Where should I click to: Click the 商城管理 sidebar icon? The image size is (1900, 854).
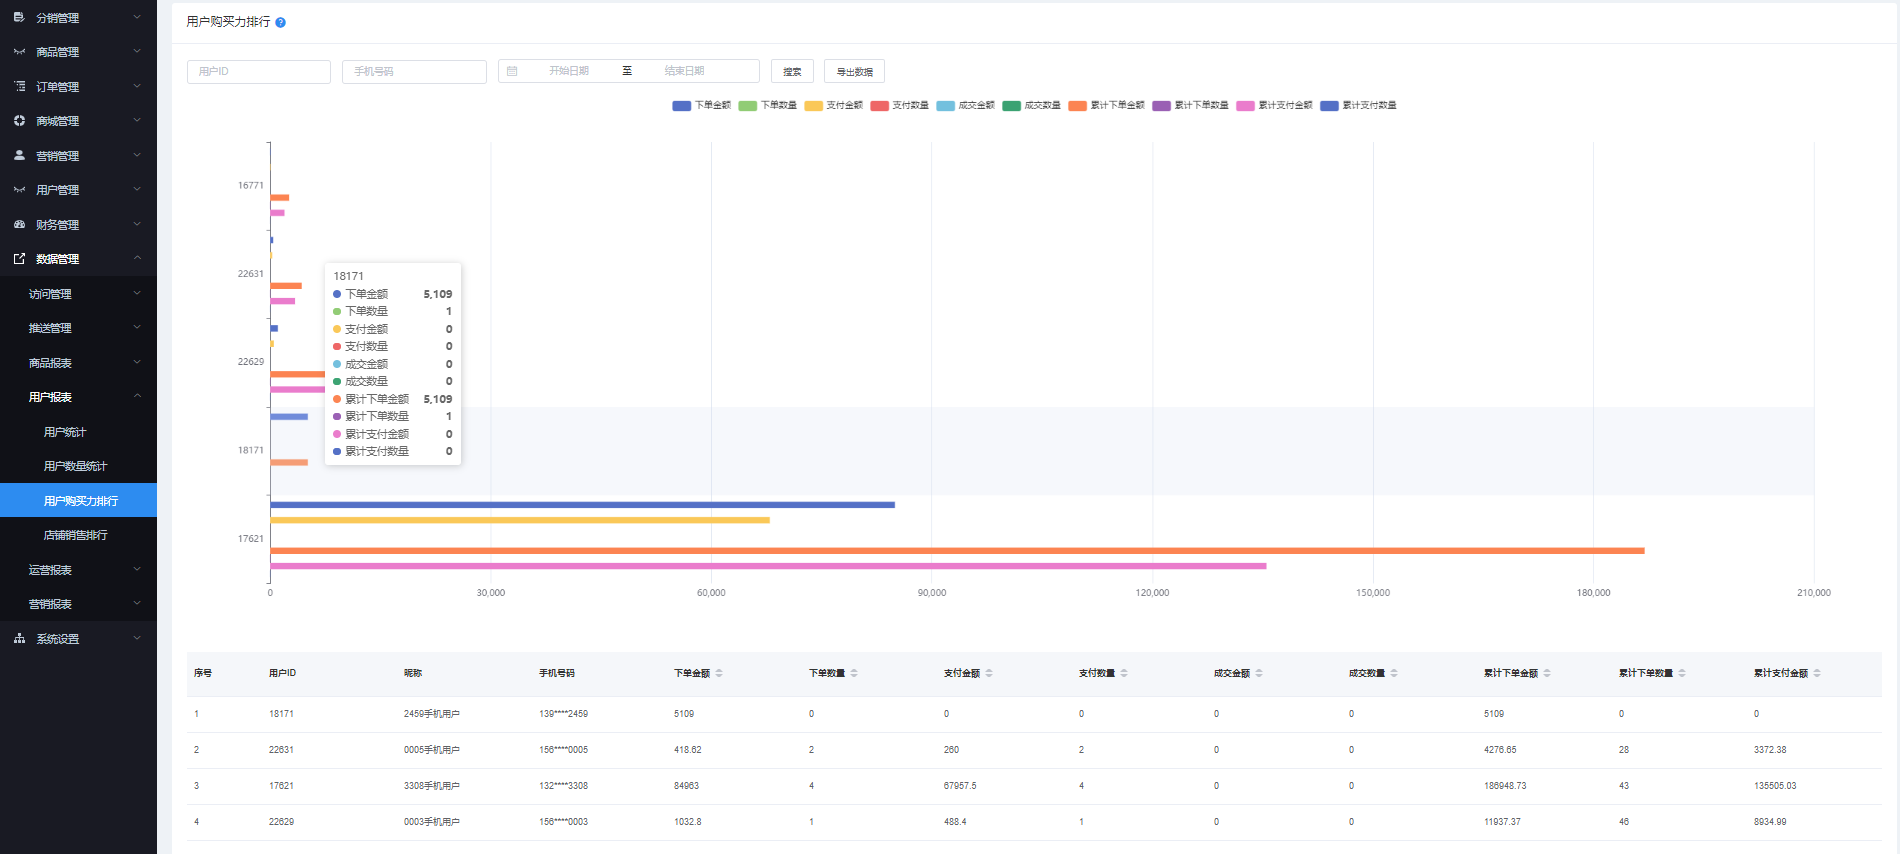(x=19, y=121)
